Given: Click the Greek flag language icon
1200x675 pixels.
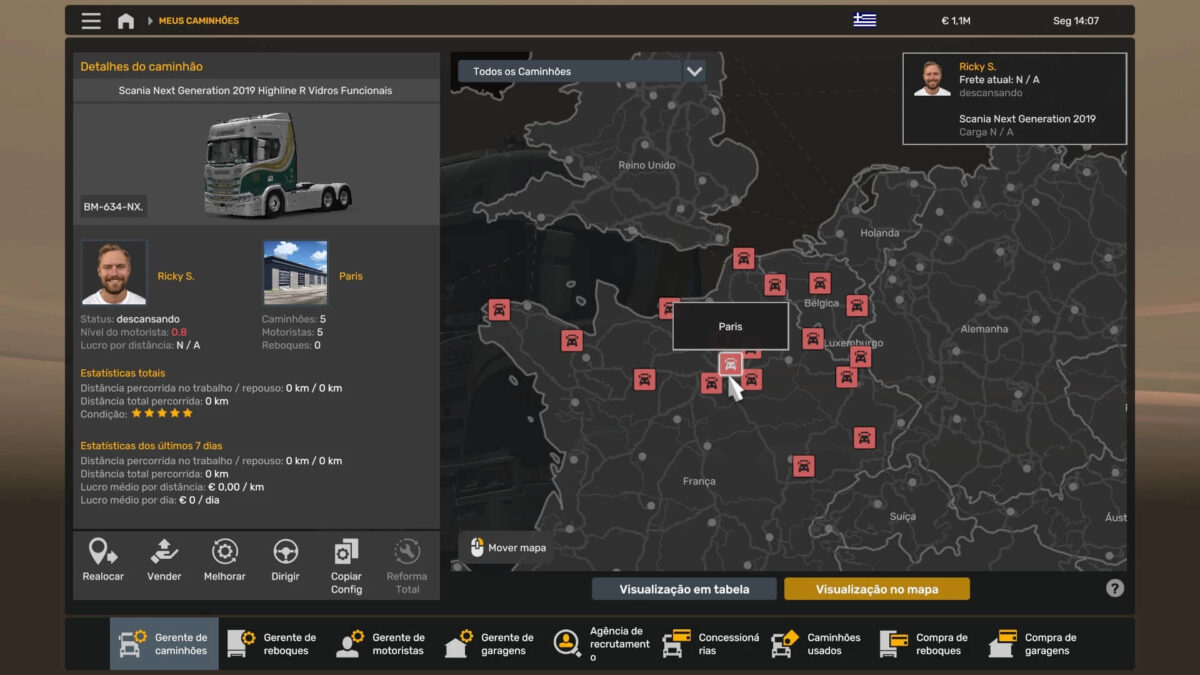Looking at the screenshot, I should (864, 20).
